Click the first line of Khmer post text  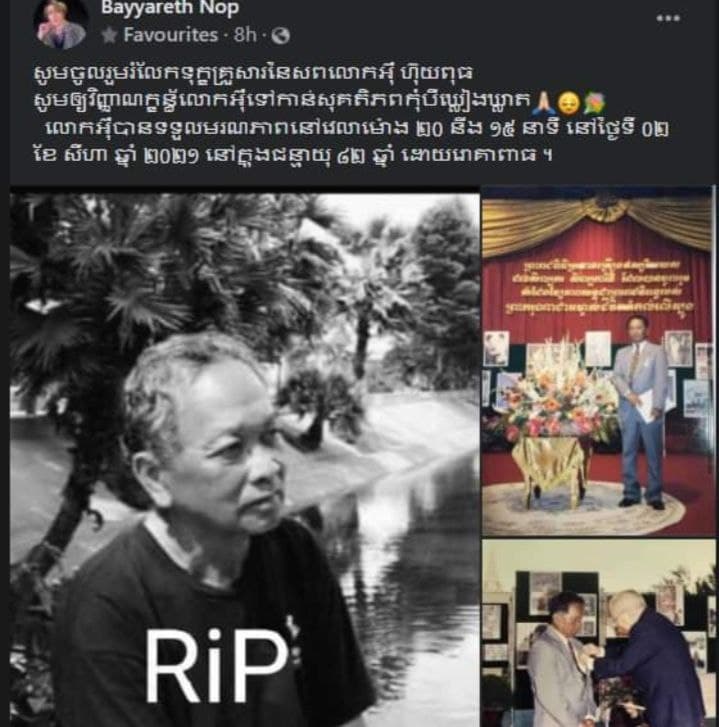[x=253, y=74]
